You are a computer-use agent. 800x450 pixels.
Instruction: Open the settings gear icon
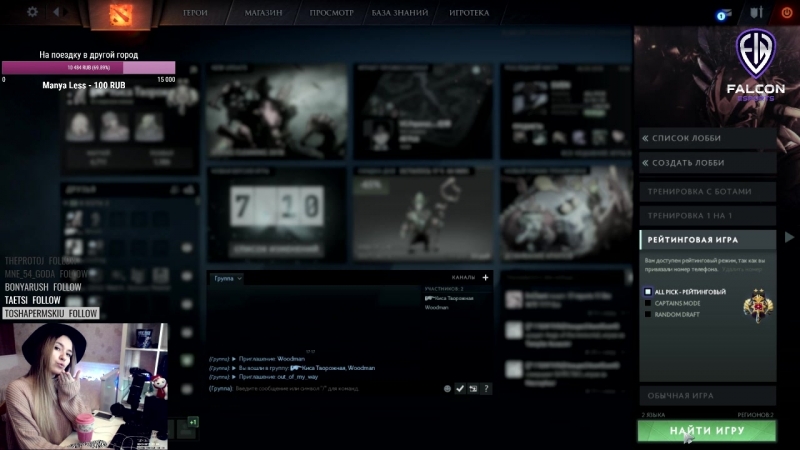32,12
